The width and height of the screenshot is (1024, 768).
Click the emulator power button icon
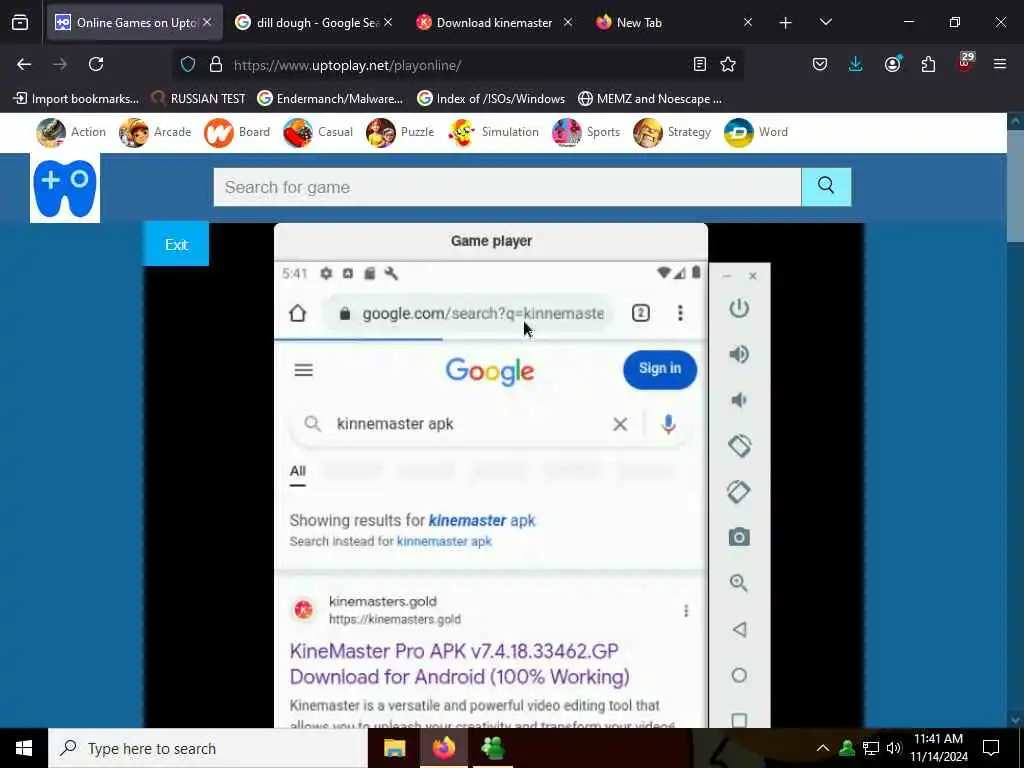click(739, 308)
